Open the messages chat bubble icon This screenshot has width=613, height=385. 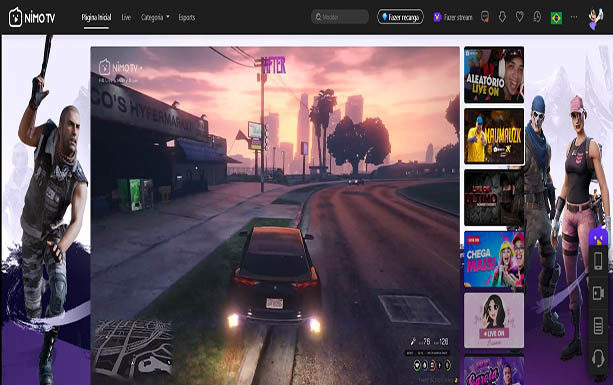[485, 17]
